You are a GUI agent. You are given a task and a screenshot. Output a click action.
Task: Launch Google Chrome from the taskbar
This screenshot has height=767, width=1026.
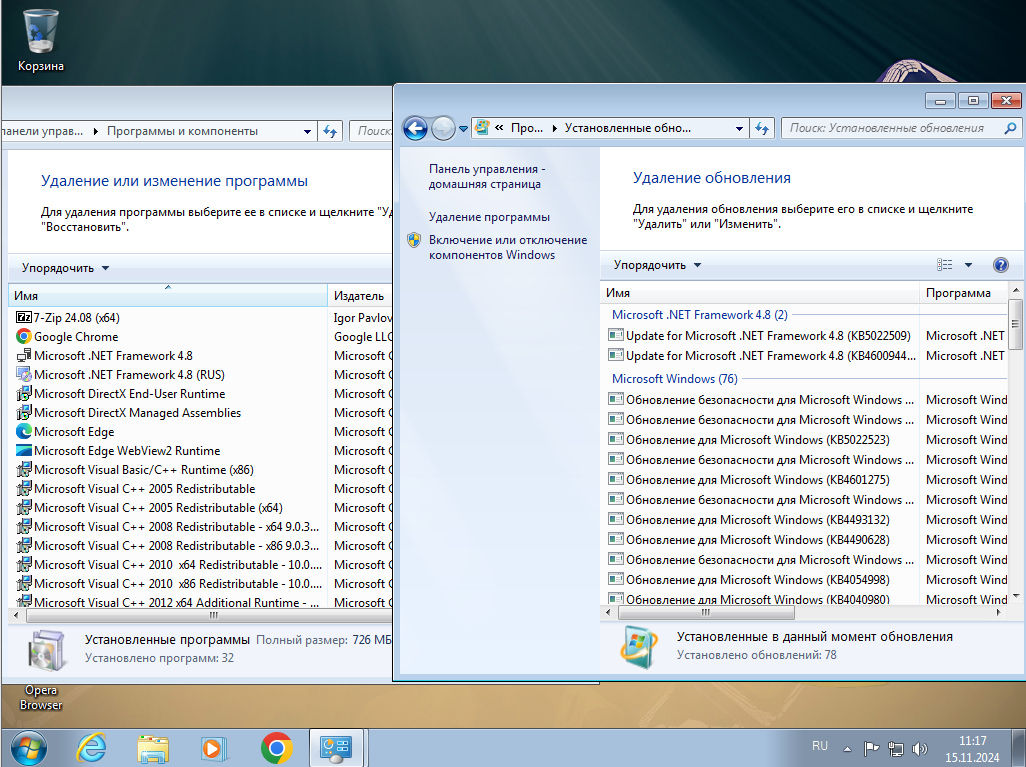point(276,748)
